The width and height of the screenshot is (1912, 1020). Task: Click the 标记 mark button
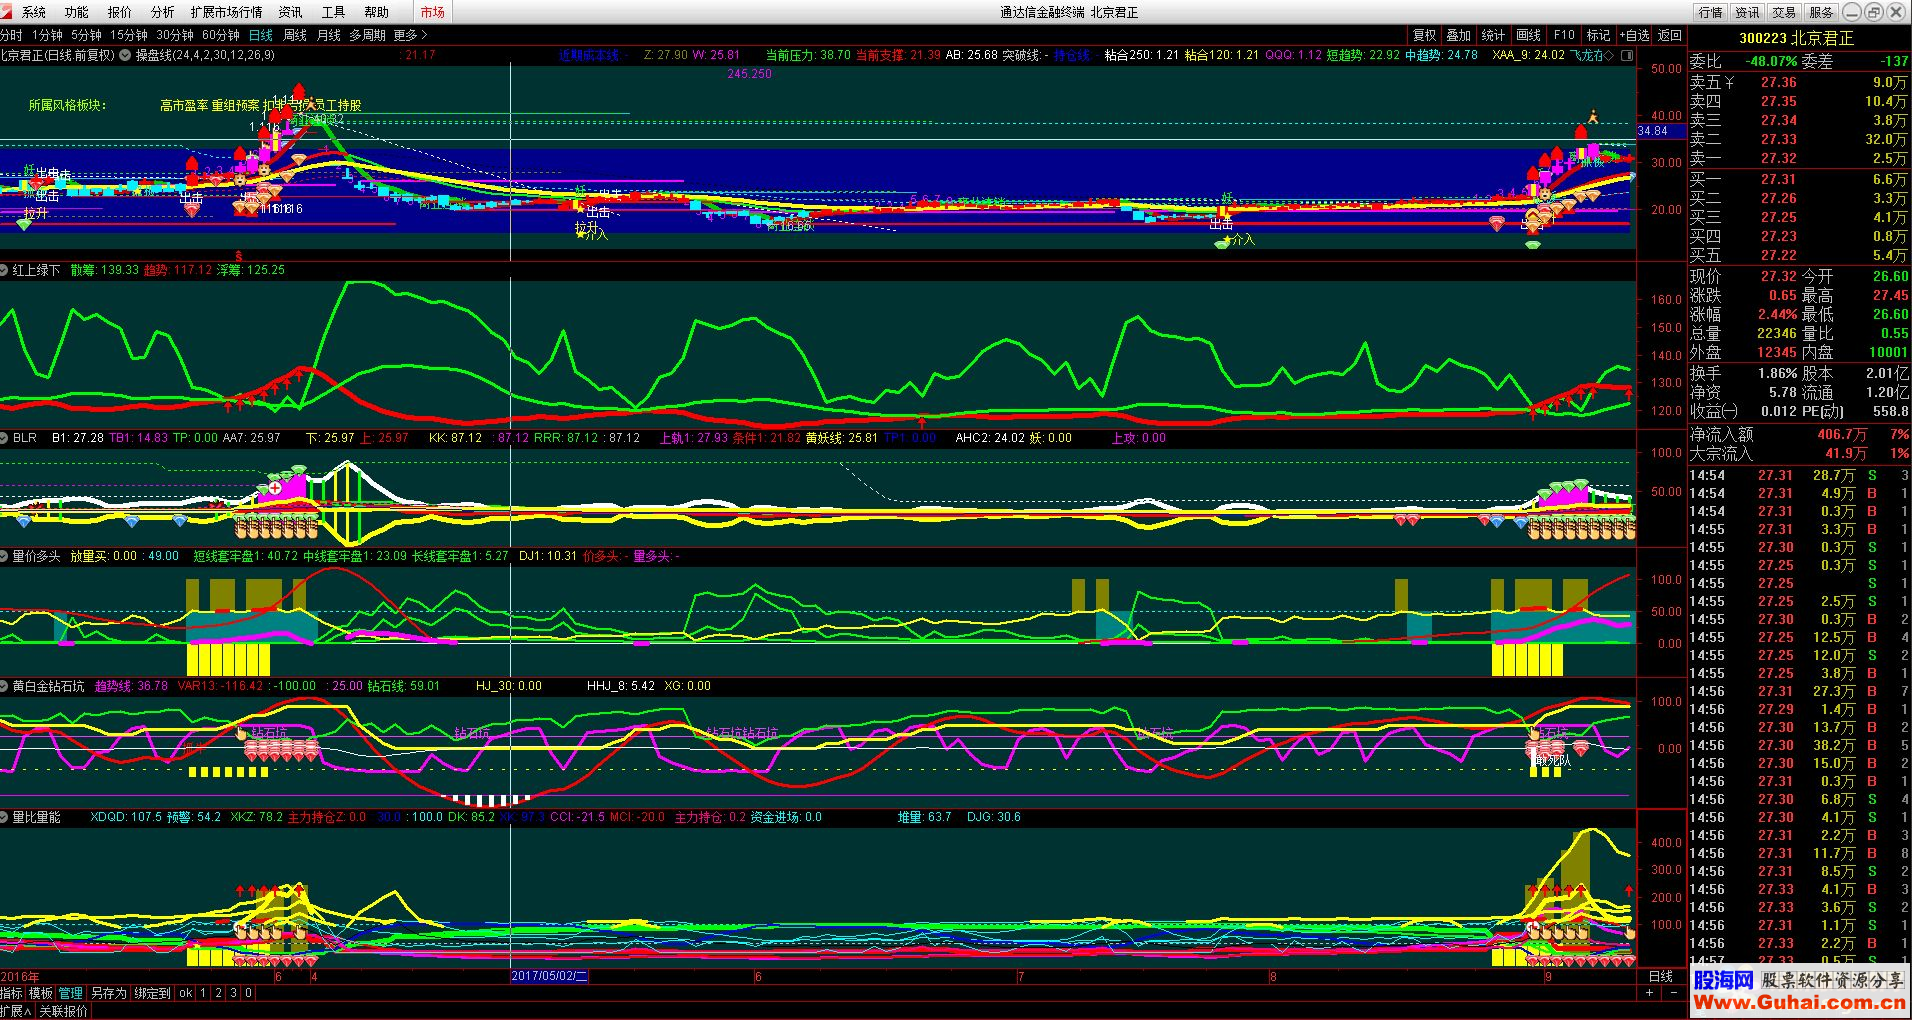point(1598,35)
